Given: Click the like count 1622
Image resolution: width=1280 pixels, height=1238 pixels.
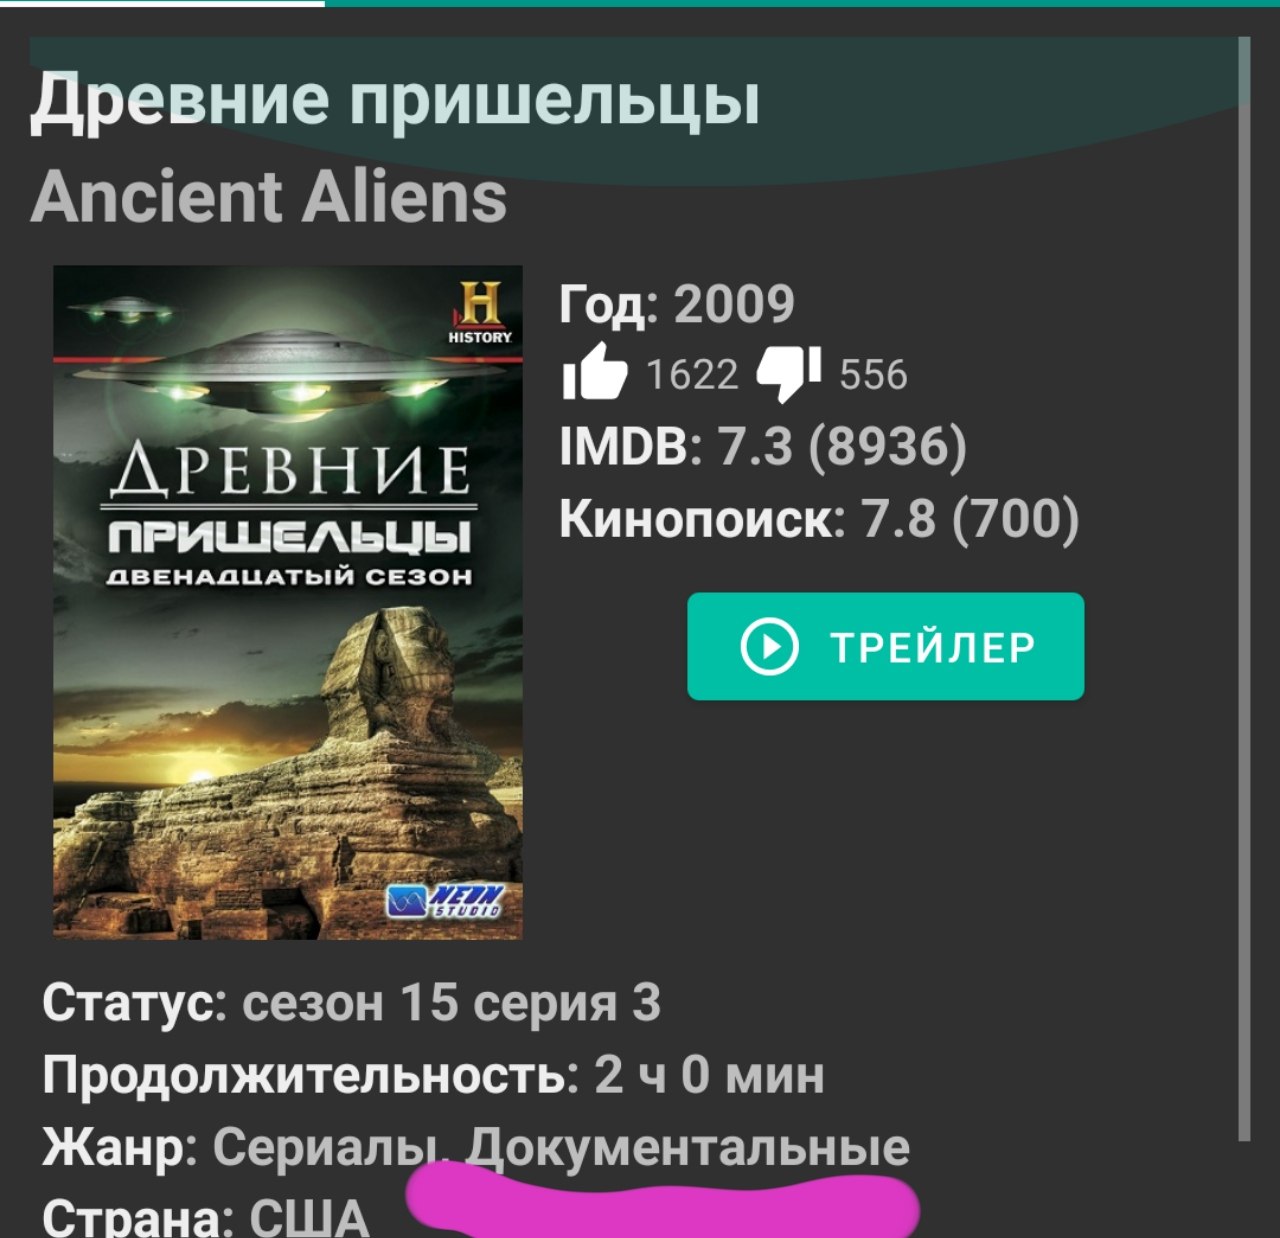Looking at the screenshot, I should click(691, 375).
